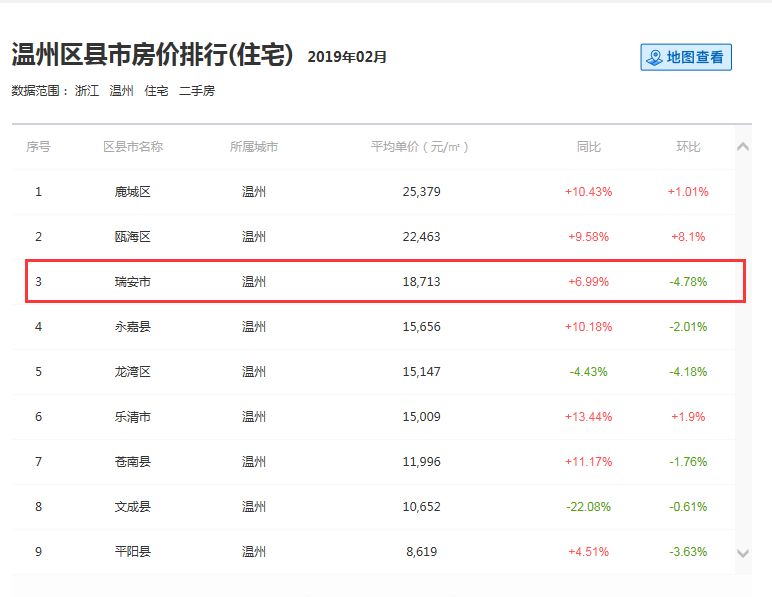This screenshot has width=772, height=597.
Task: Click the month-on-month value +1.9%
Action: click(688, 417)
